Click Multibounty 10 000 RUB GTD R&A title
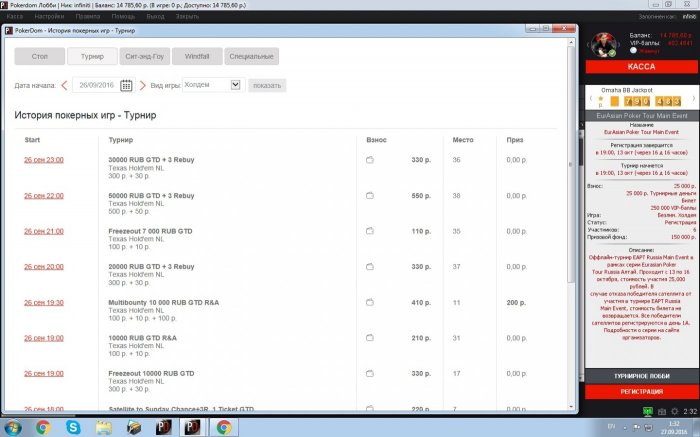This screenshot has width=700, height=437. pyautogui.click(x=163, y=302)
